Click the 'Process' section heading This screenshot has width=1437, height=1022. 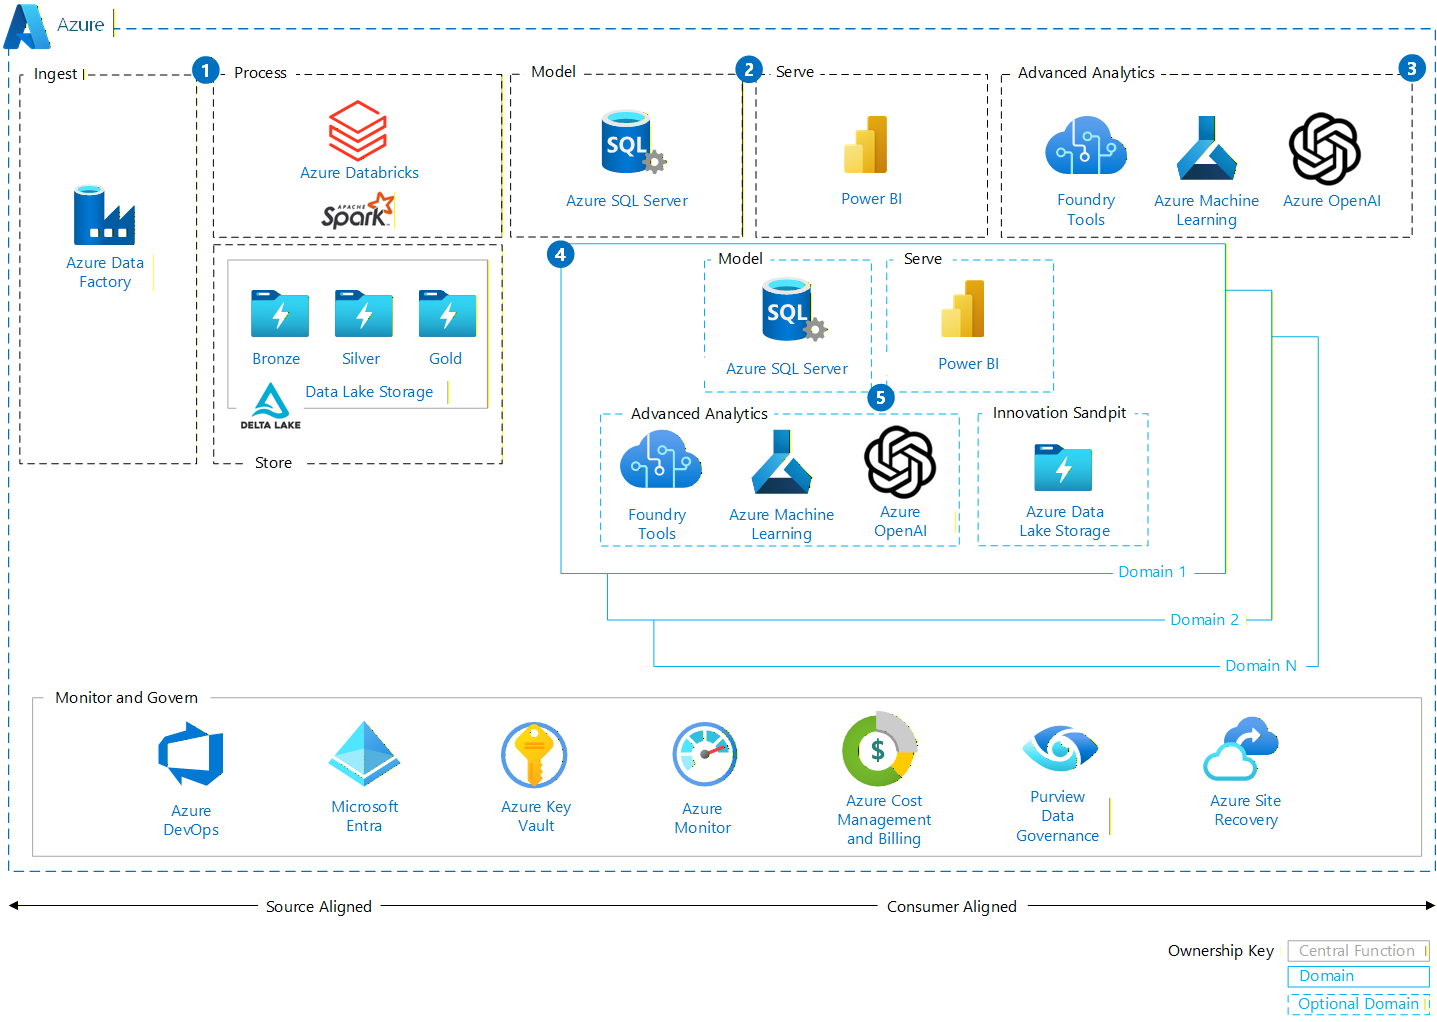pos(260,73)
